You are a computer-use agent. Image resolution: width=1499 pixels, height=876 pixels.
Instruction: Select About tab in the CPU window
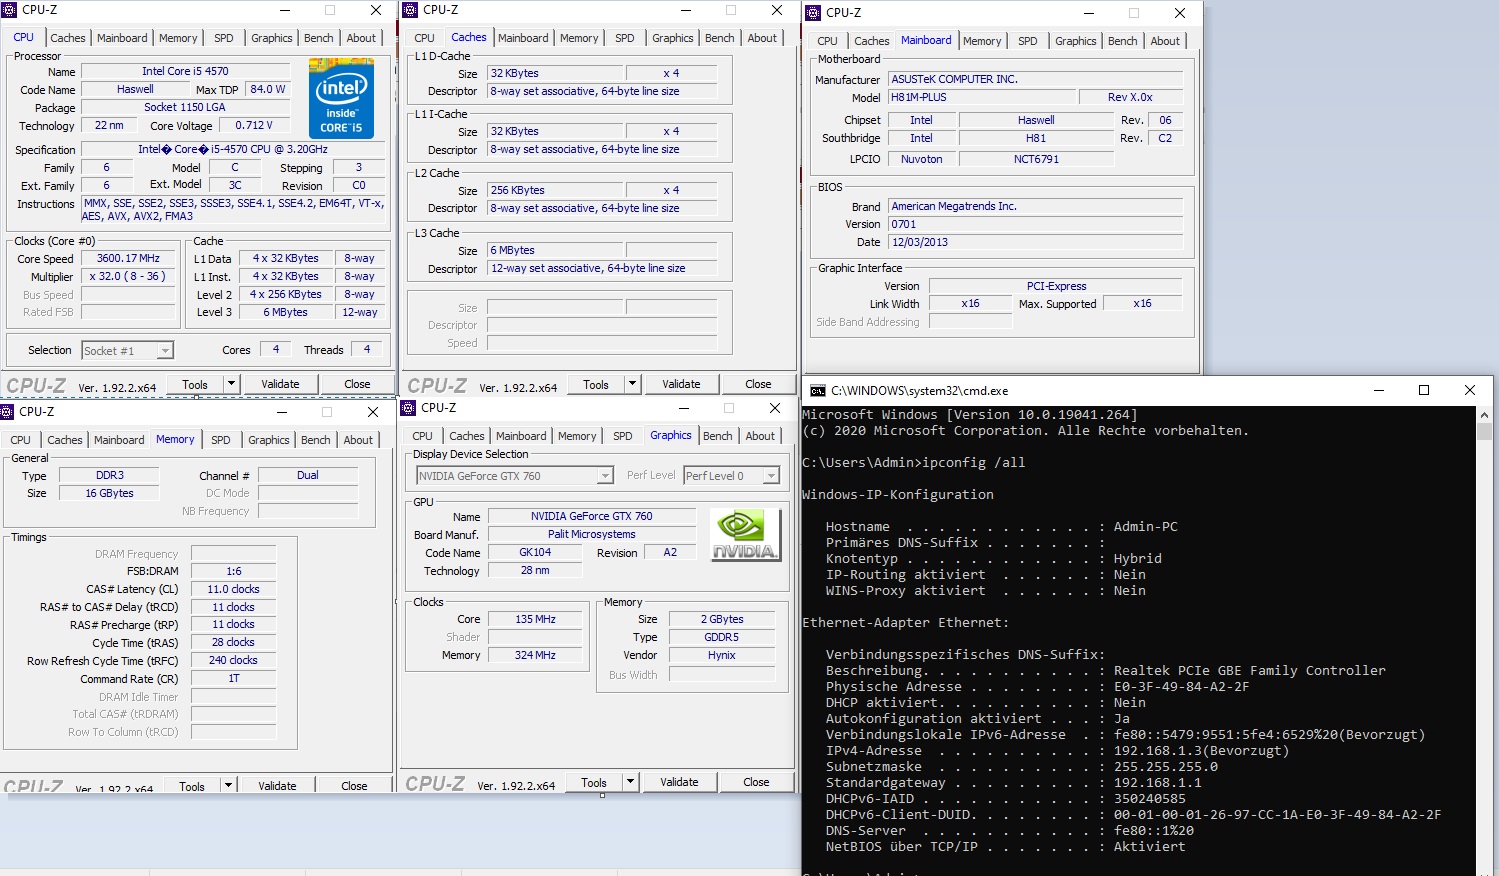[361, 38]
